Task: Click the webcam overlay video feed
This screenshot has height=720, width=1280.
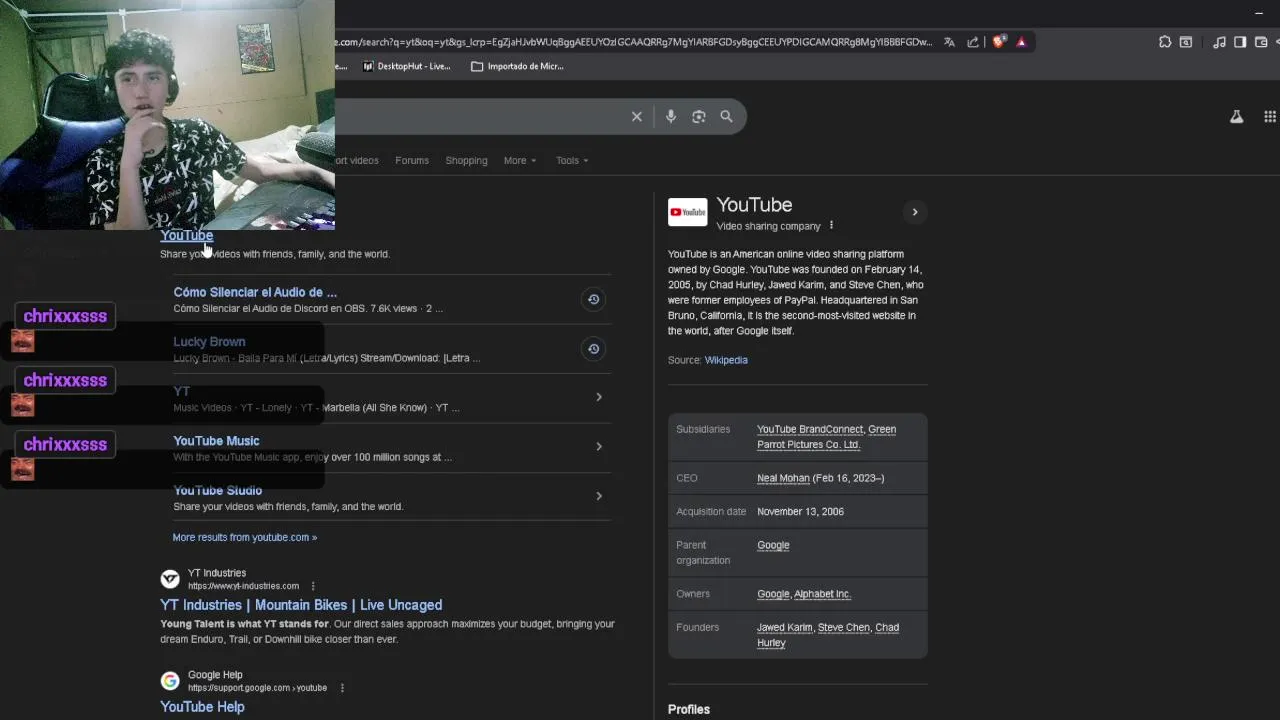Action: [x=167, y=114]
